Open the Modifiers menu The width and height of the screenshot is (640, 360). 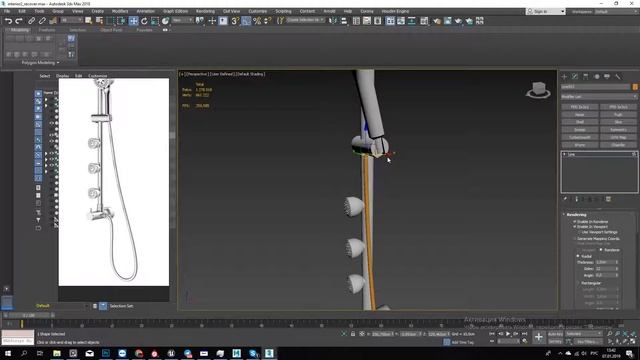coord(120,11)
